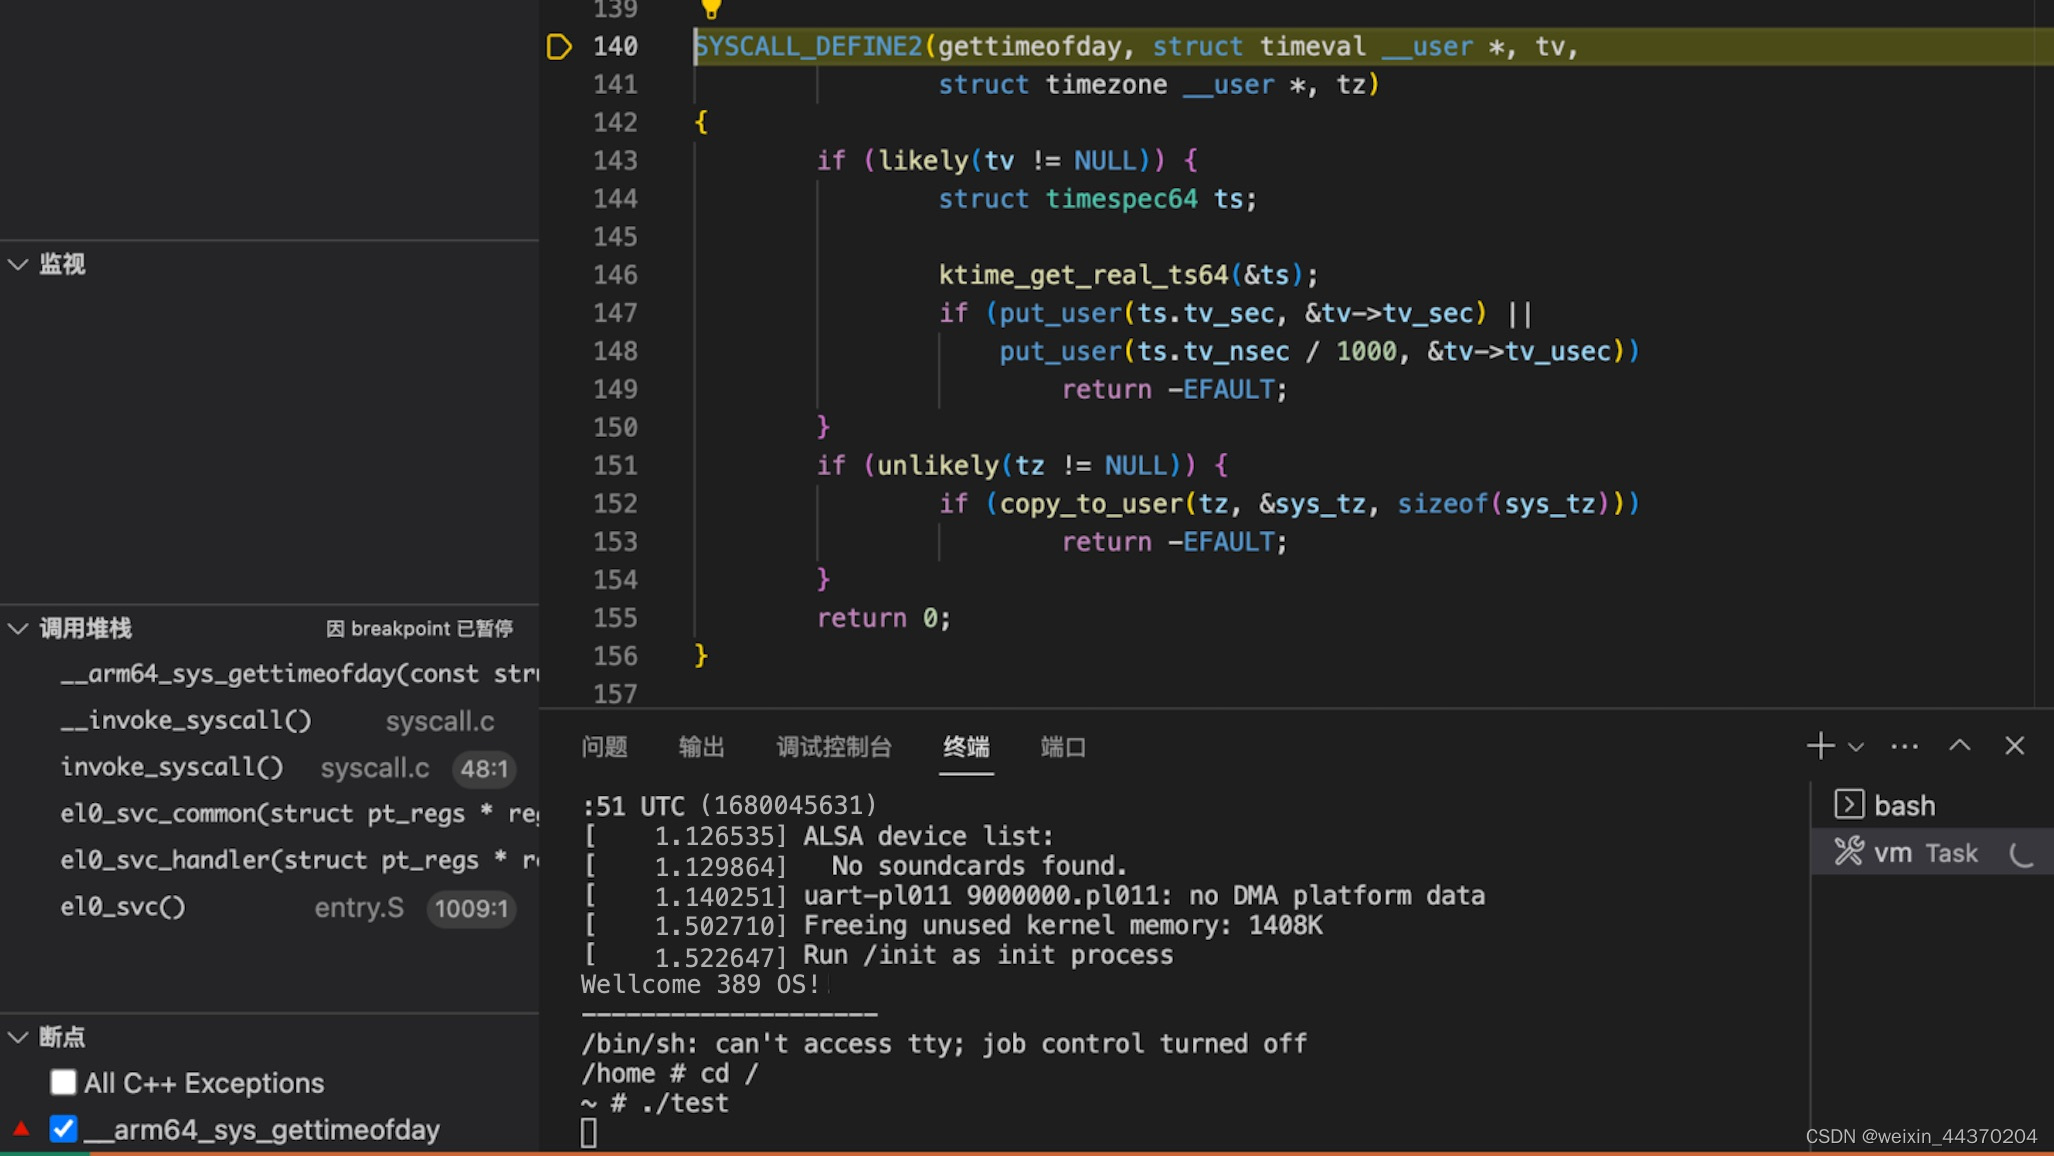Switch to the 输出 output tab
This screenshot has height=1156, width=2054.
pos(701,747)
